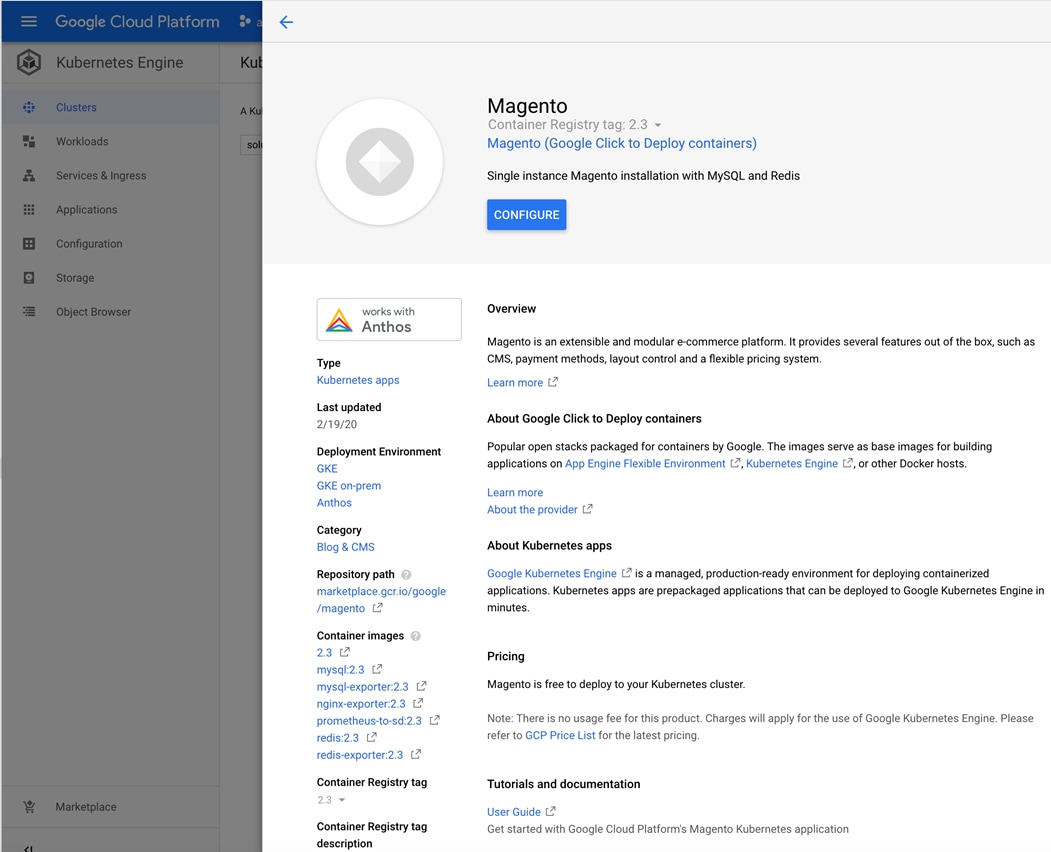Click external icon next to User Guide
Viewport: 1051px width, 852px height.
[550, 811]
